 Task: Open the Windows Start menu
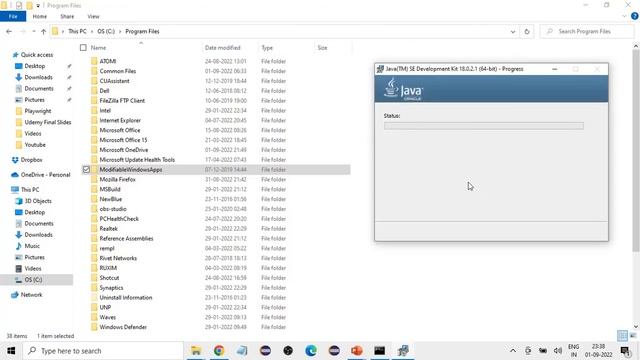(x=11, y=351)
